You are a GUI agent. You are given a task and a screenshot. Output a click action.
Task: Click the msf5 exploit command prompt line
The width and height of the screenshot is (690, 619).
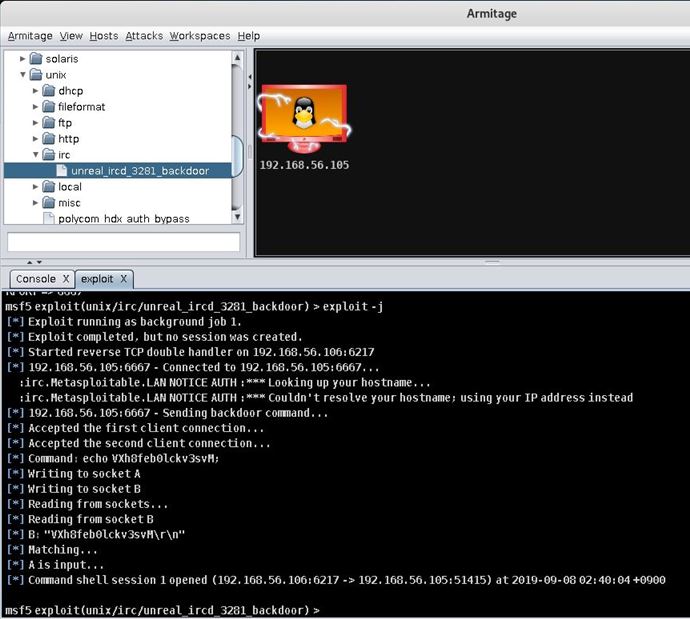point(162,610)
